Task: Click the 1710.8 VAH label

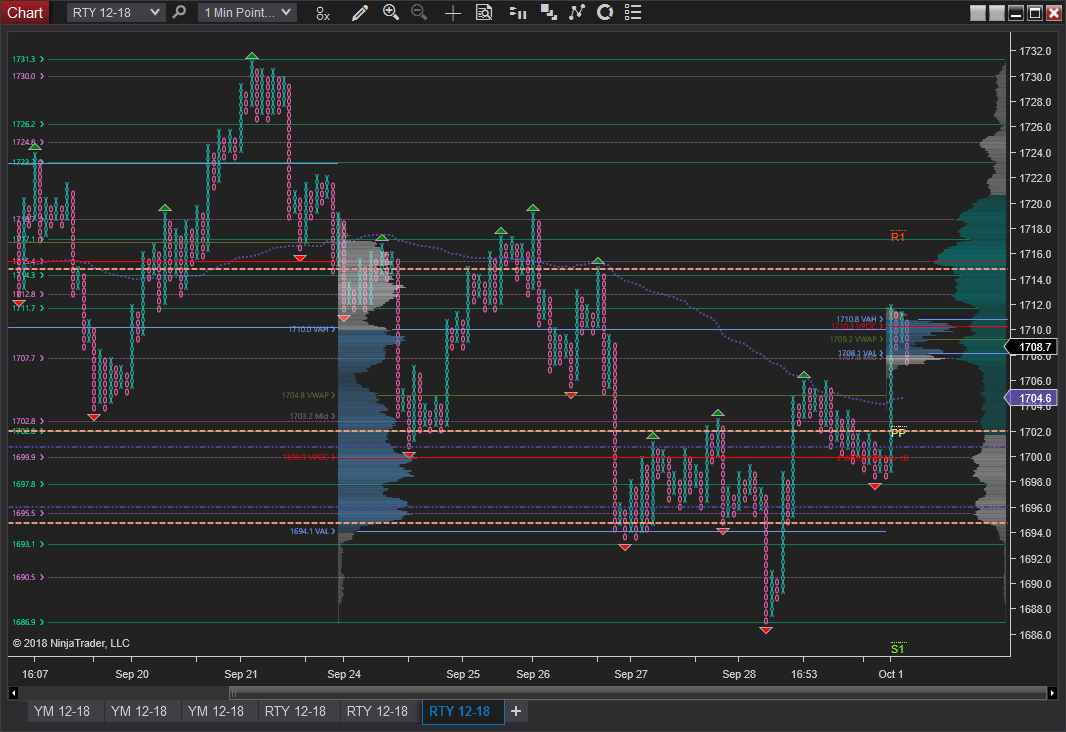Action: click(x=859, y=319)
